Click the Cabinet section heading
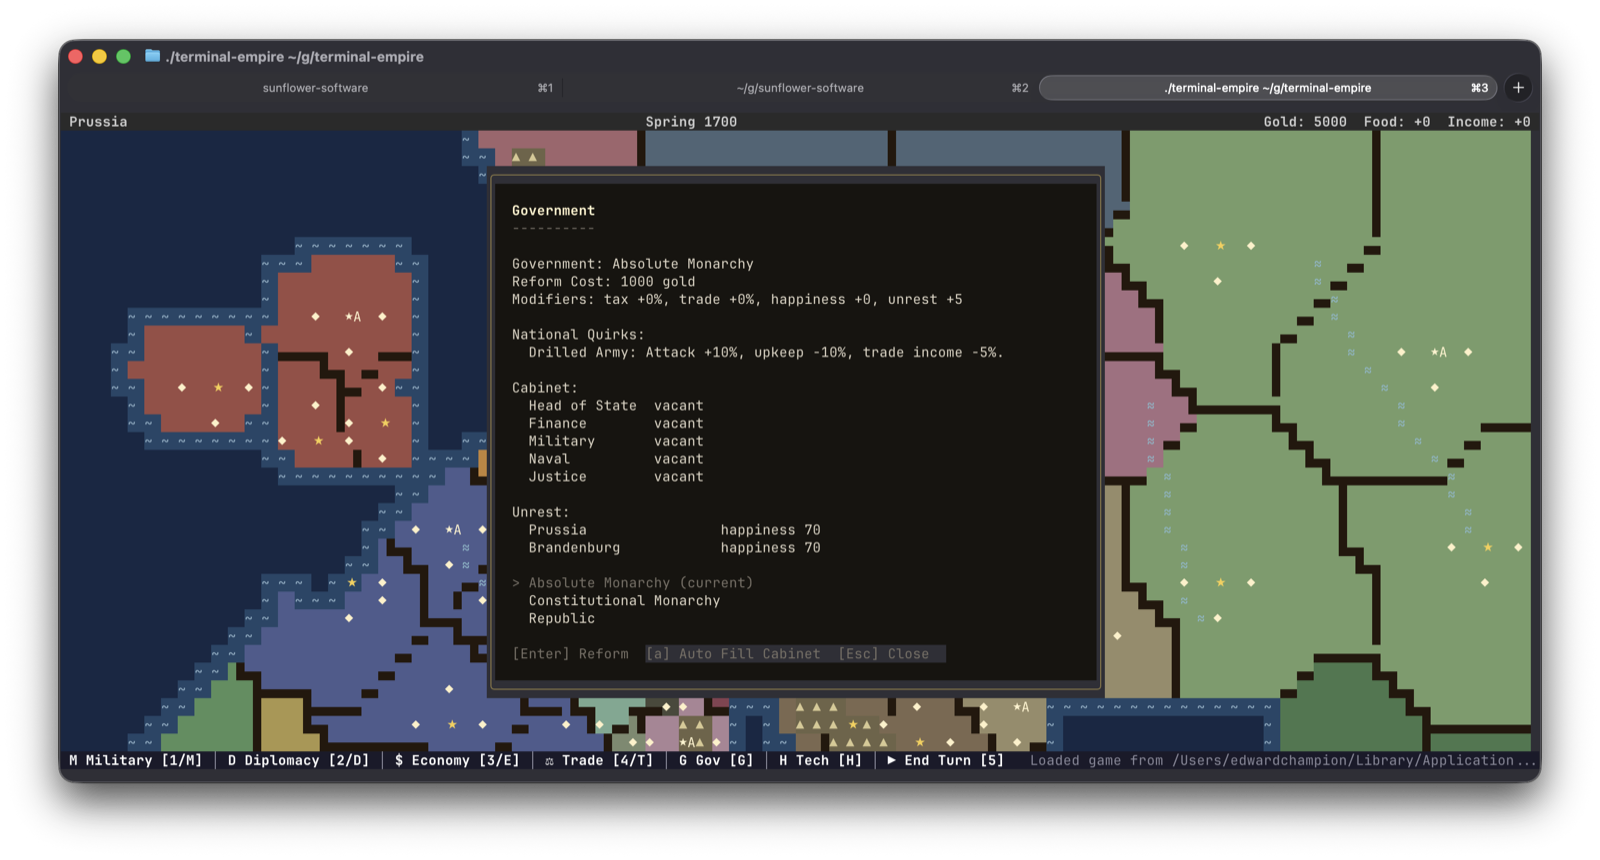Viewport: 1600px width, 860px height. click(545, 388)
